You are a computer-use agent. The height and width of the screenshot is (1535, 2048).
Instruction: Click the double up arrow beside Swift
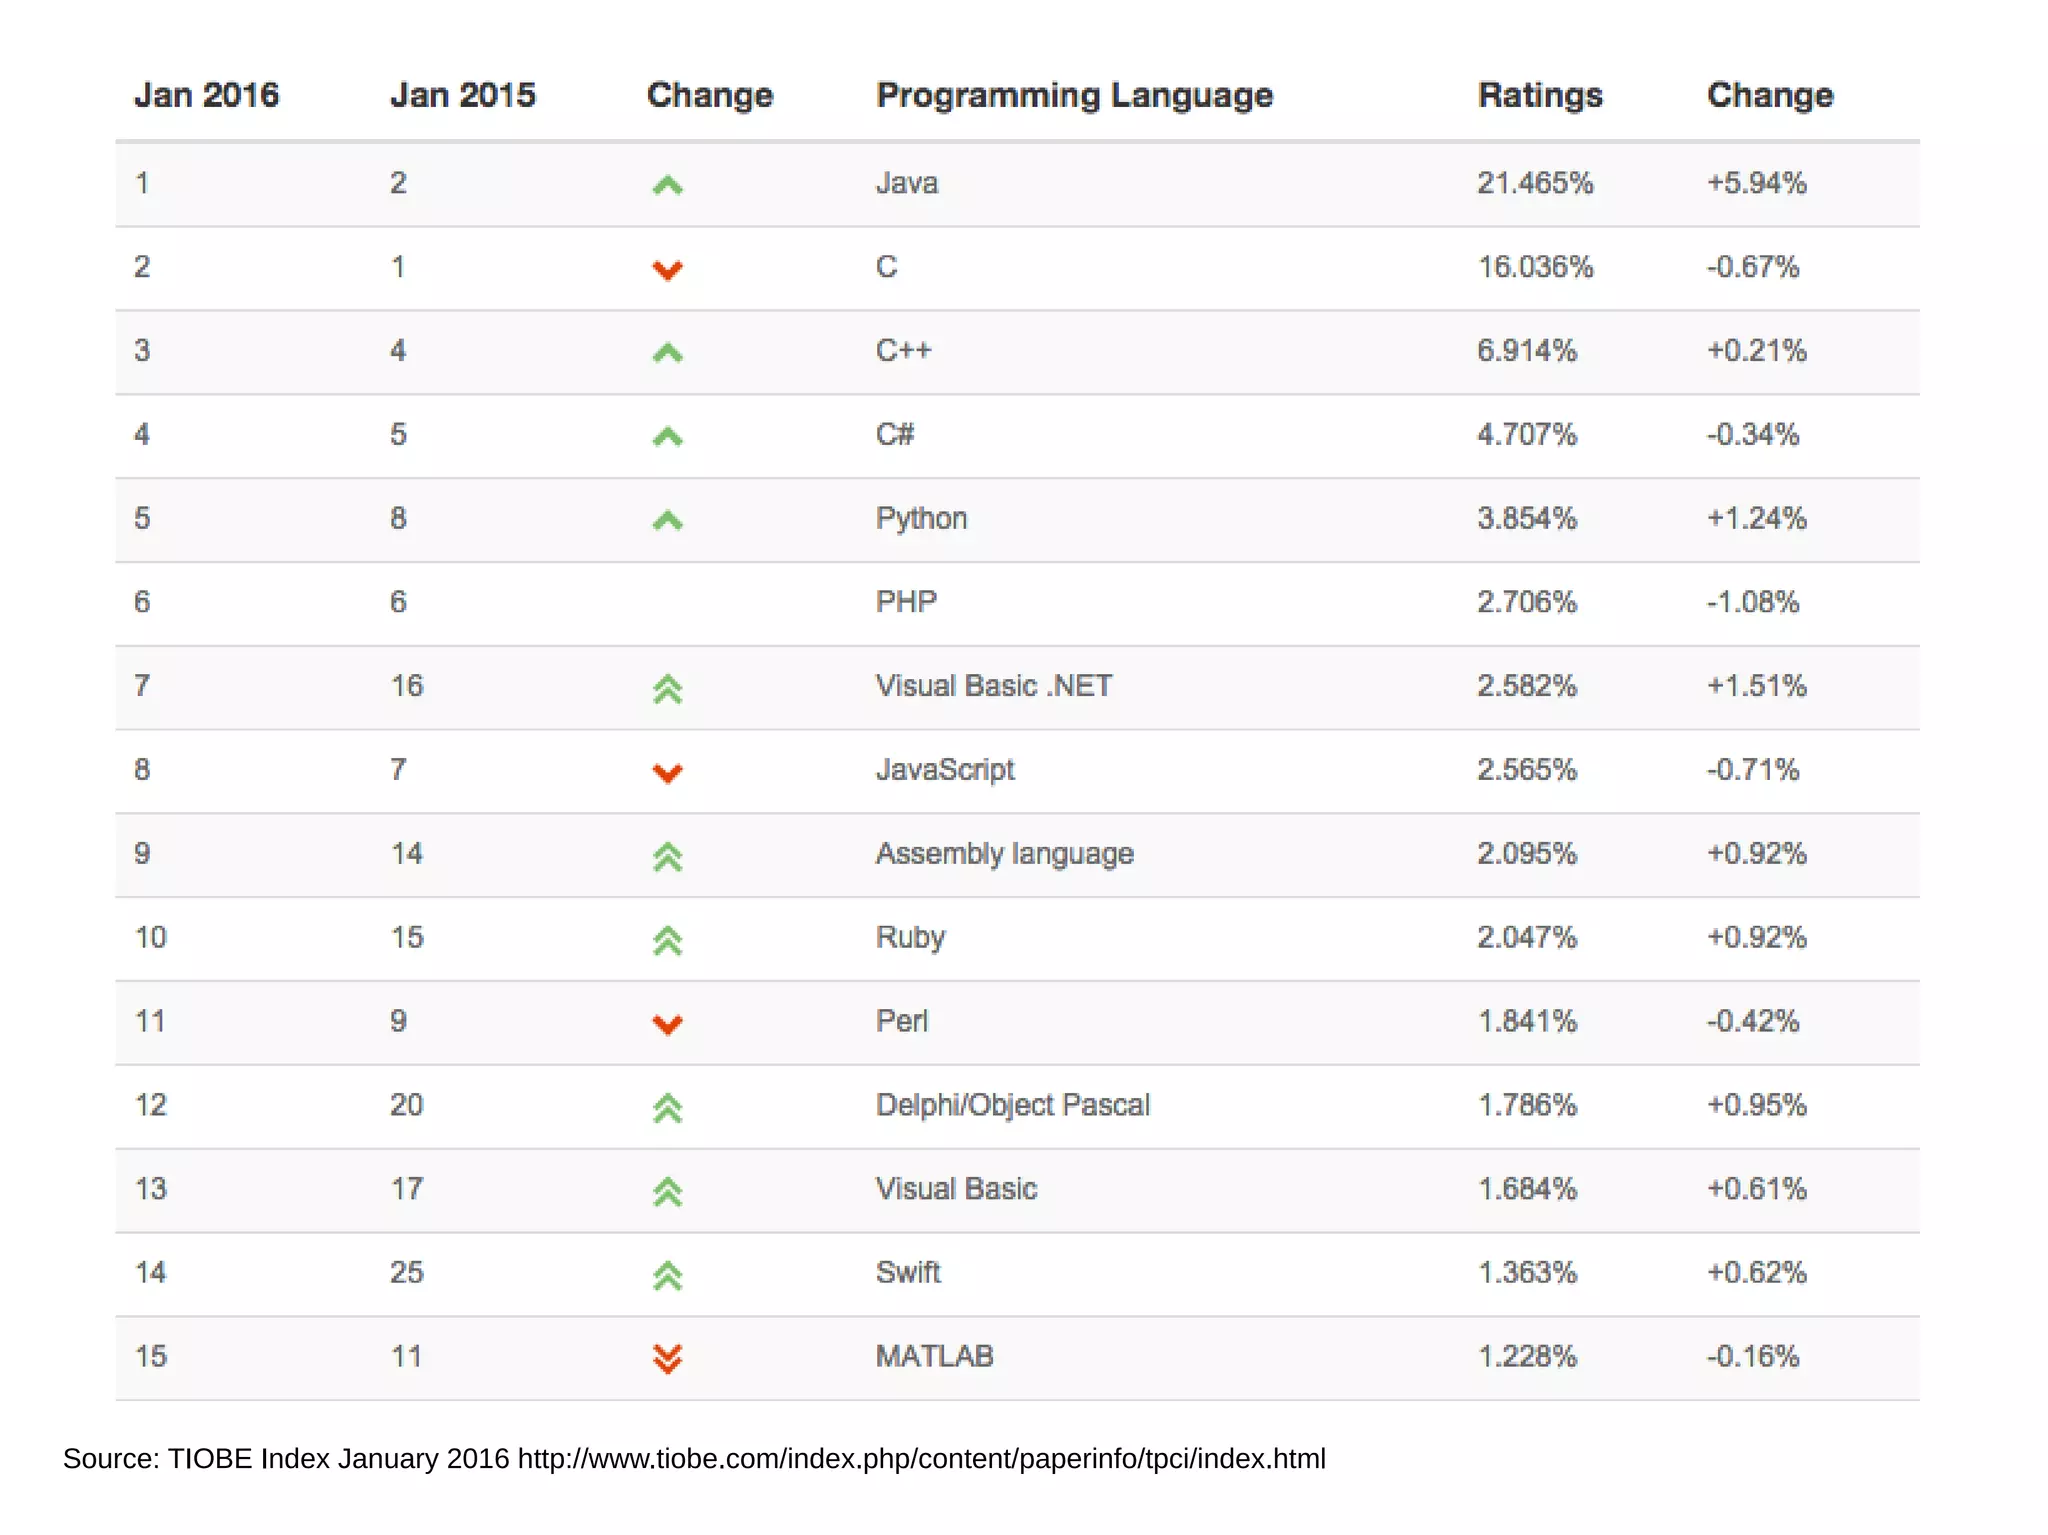tap(667, 1276)
